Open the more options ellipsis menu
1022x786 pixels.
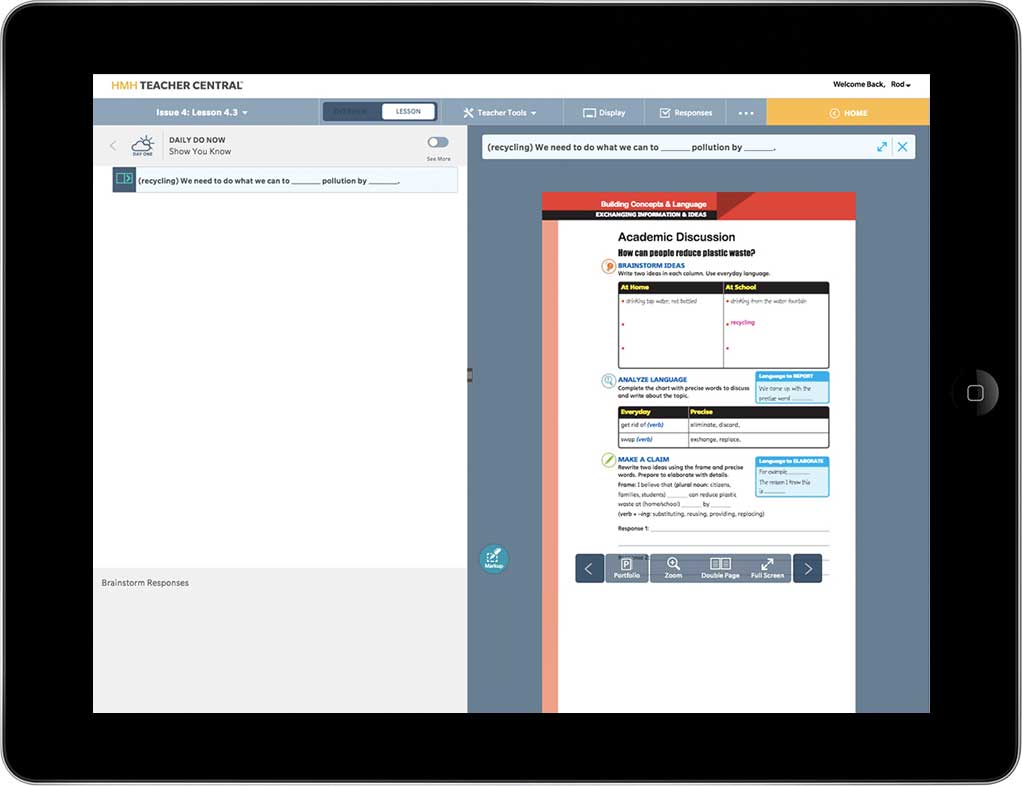coord(746,113)
